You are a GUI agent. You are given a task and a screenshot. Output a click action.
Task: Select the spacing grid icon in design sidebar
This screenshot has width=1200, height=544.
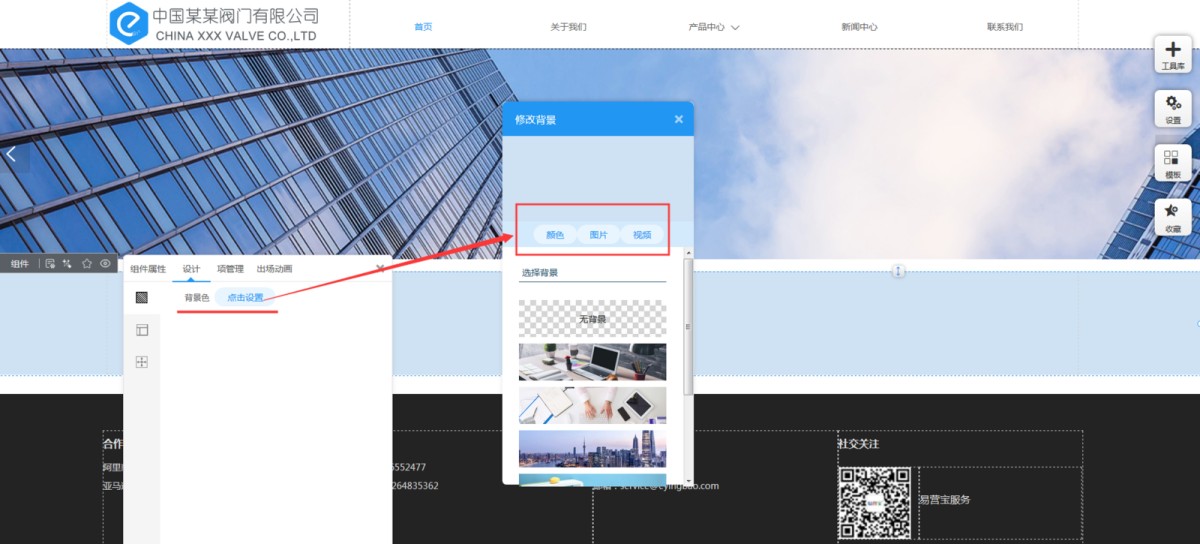[x=142, y=362]
